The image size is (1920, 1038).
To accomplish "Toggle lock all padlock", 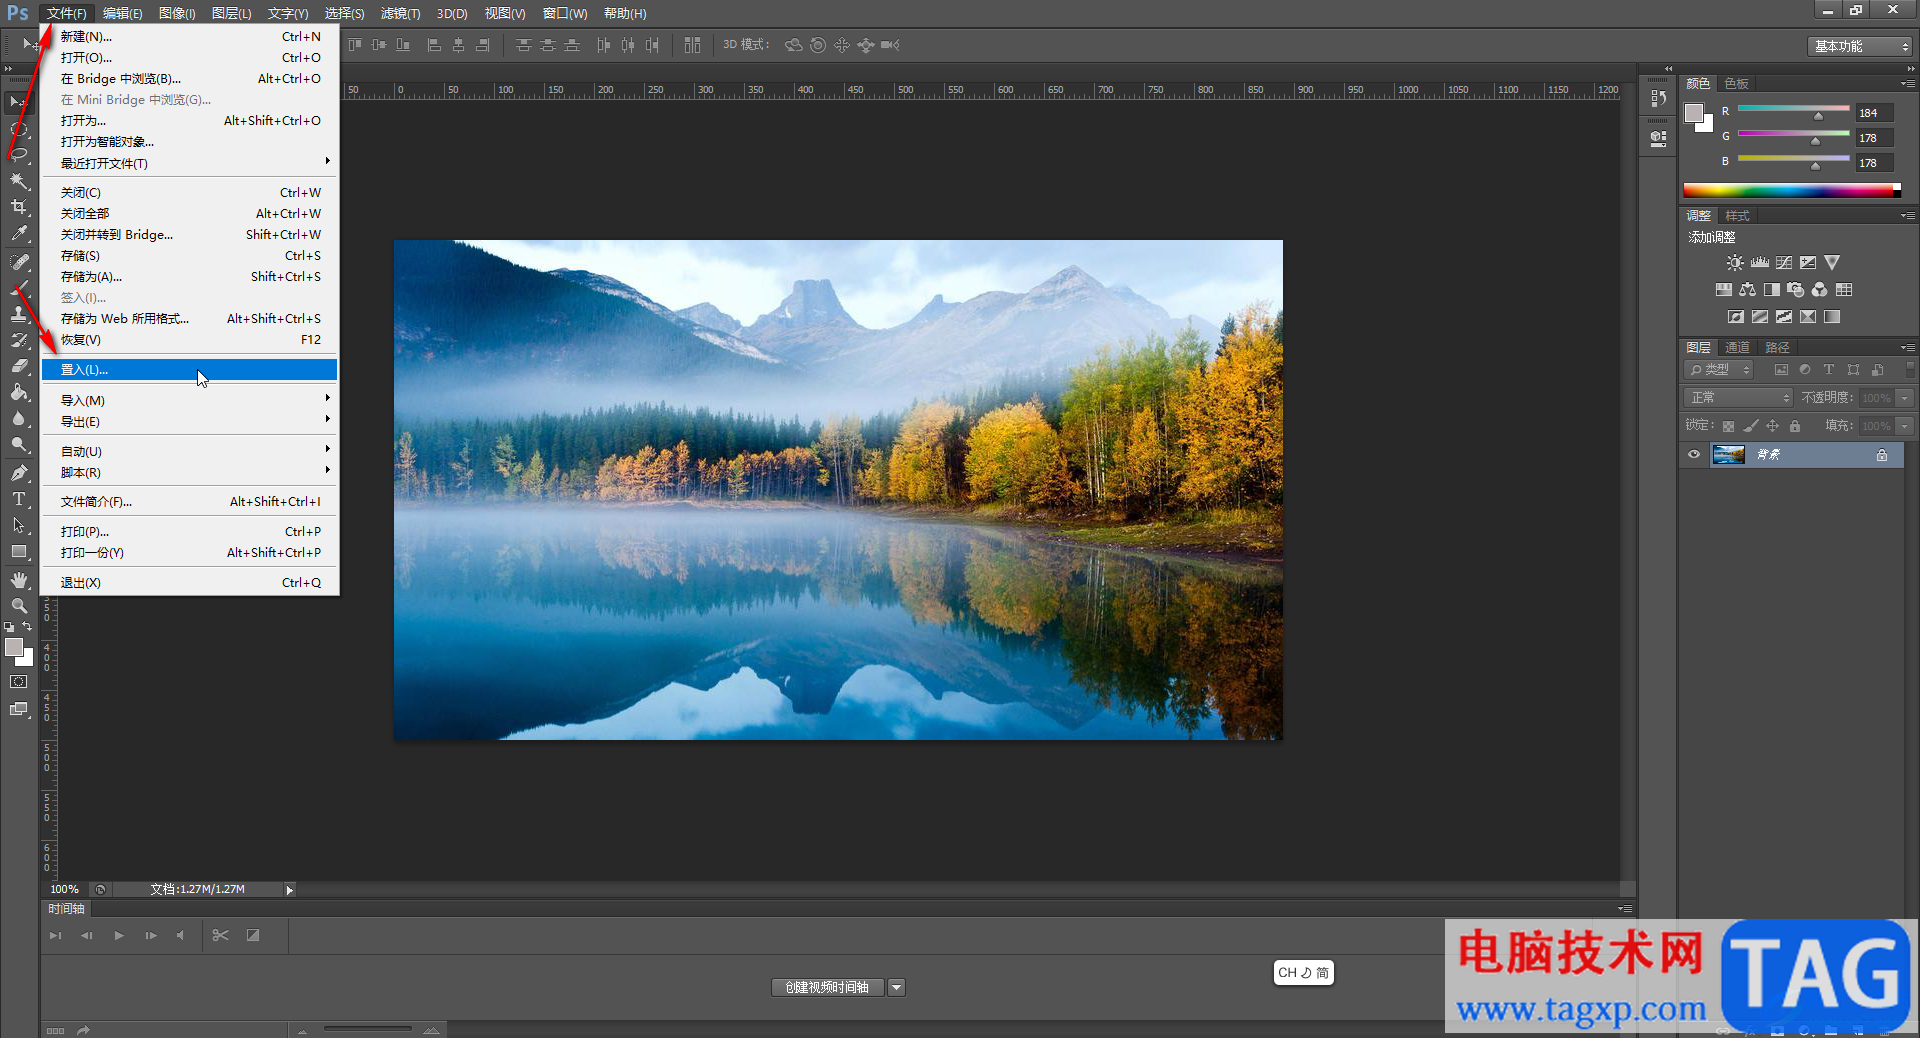I will pos(1795,426).
